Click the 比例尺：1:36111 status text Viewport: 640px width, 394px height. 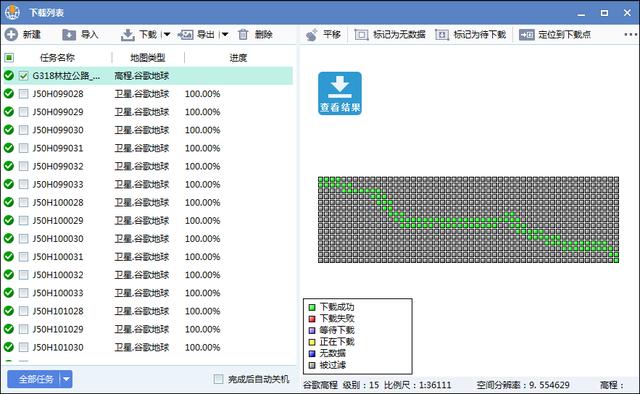coord(418,385)
